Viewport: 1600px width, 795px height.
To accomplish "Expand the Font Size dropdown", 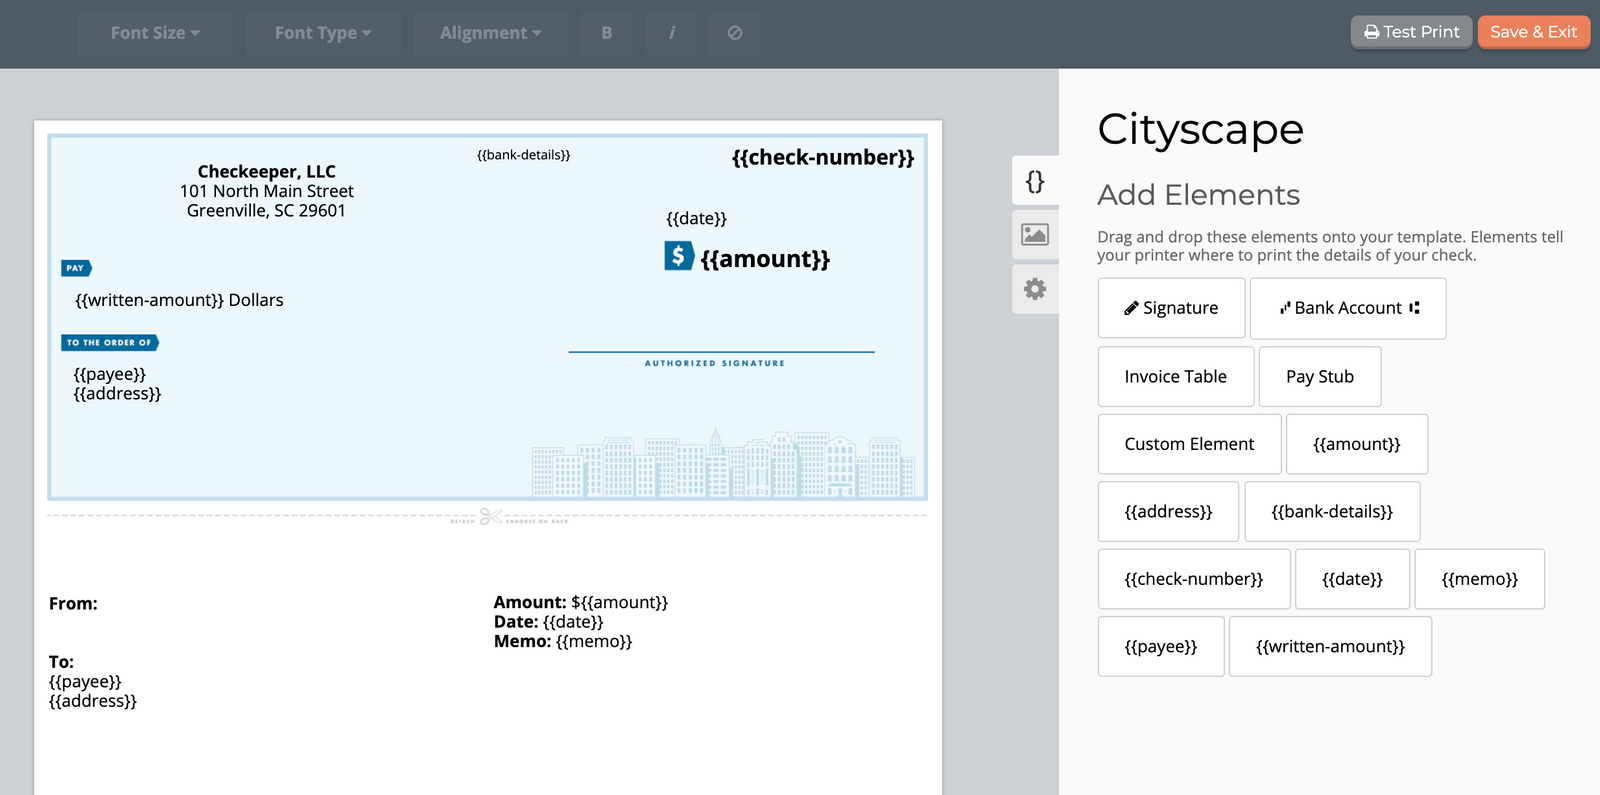I will point(155,33).
